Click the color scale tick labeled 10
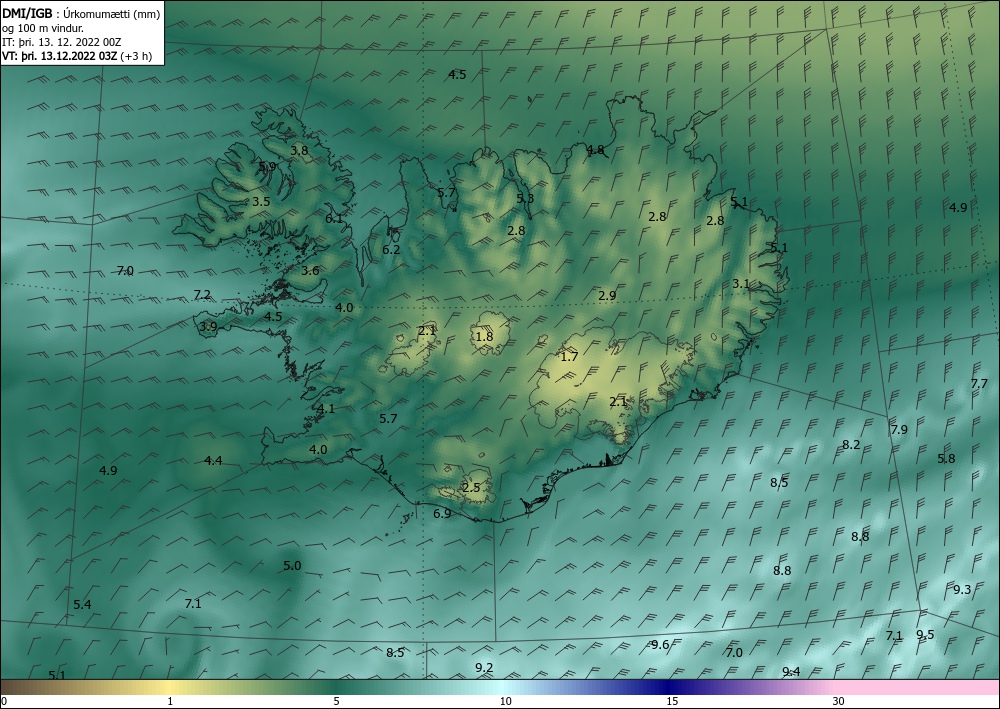The width and height of the screenshot is (1000, 709). point(505,701)
